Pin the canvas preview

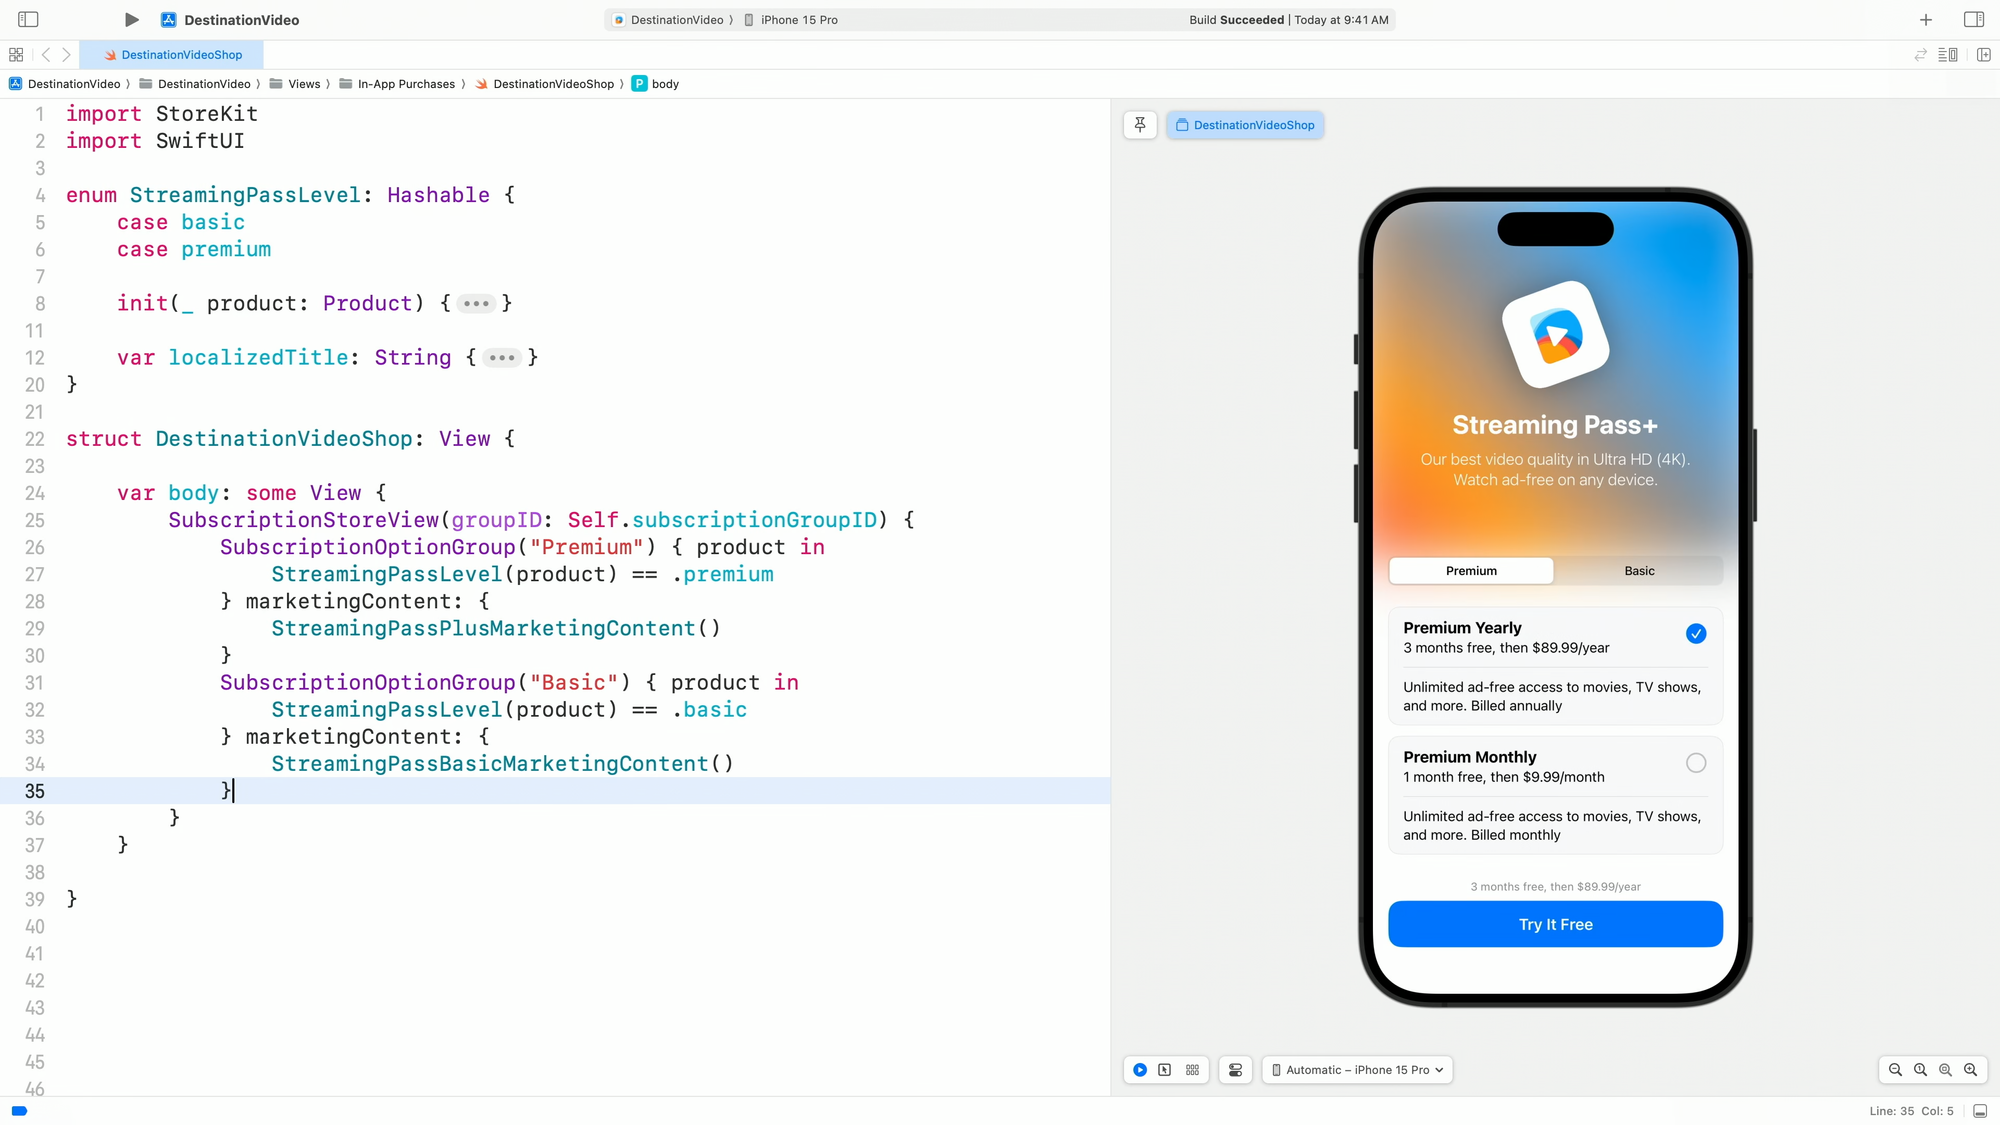1140,125
